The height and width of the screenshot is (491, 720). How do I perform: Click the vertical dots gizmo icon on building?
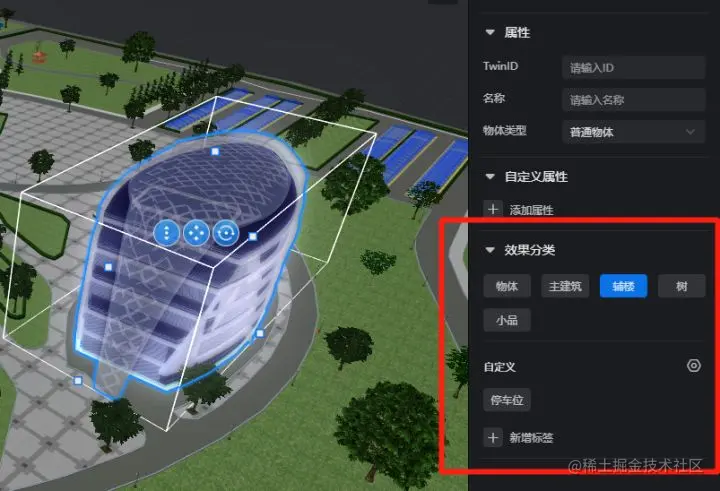pos(166,232)
